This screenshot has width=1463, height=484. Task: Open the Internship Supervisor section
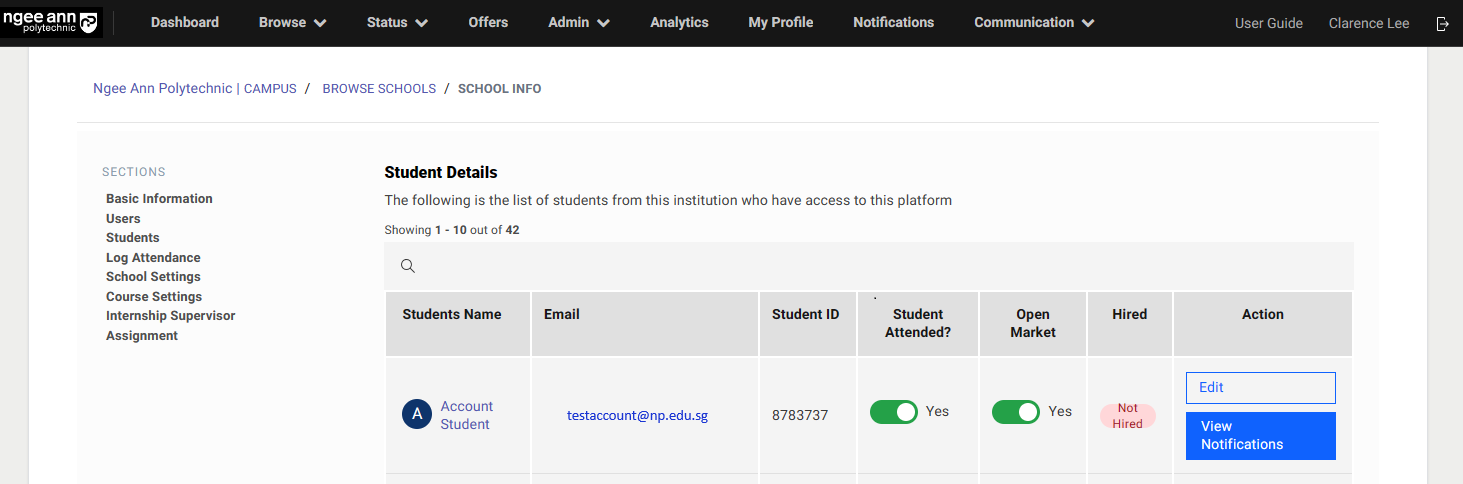point(171,315)
